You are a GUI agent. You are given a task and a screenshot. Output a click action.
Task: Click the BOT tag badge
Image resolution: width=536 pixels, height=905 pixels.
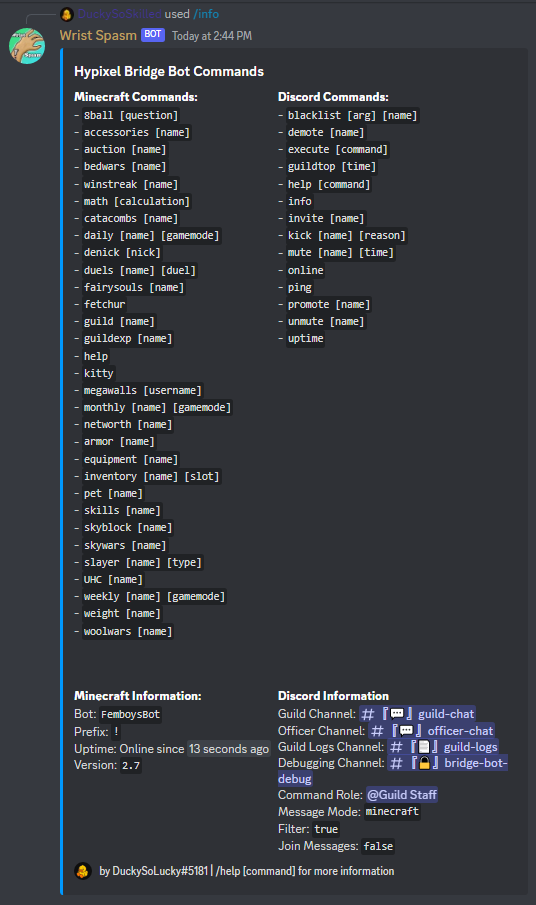coord(153,35)
